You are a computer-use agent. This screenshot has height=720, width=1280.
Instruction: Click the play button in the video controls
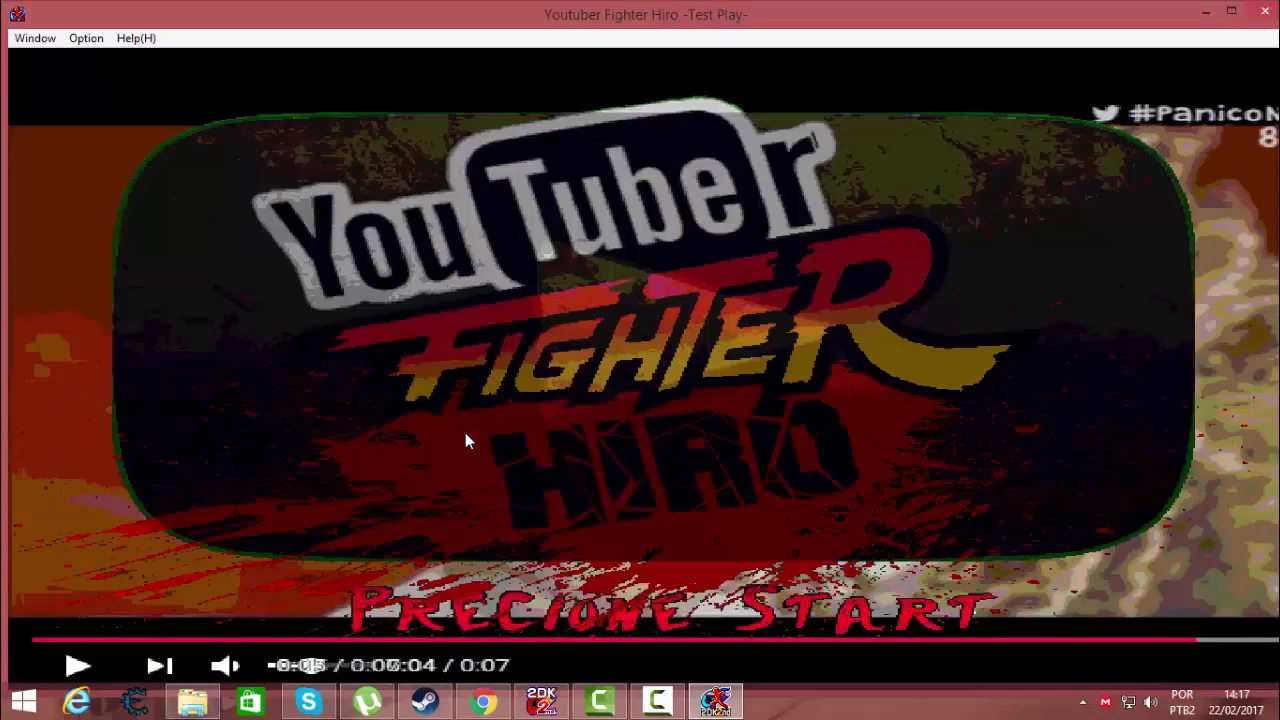(x=78, y=666)
